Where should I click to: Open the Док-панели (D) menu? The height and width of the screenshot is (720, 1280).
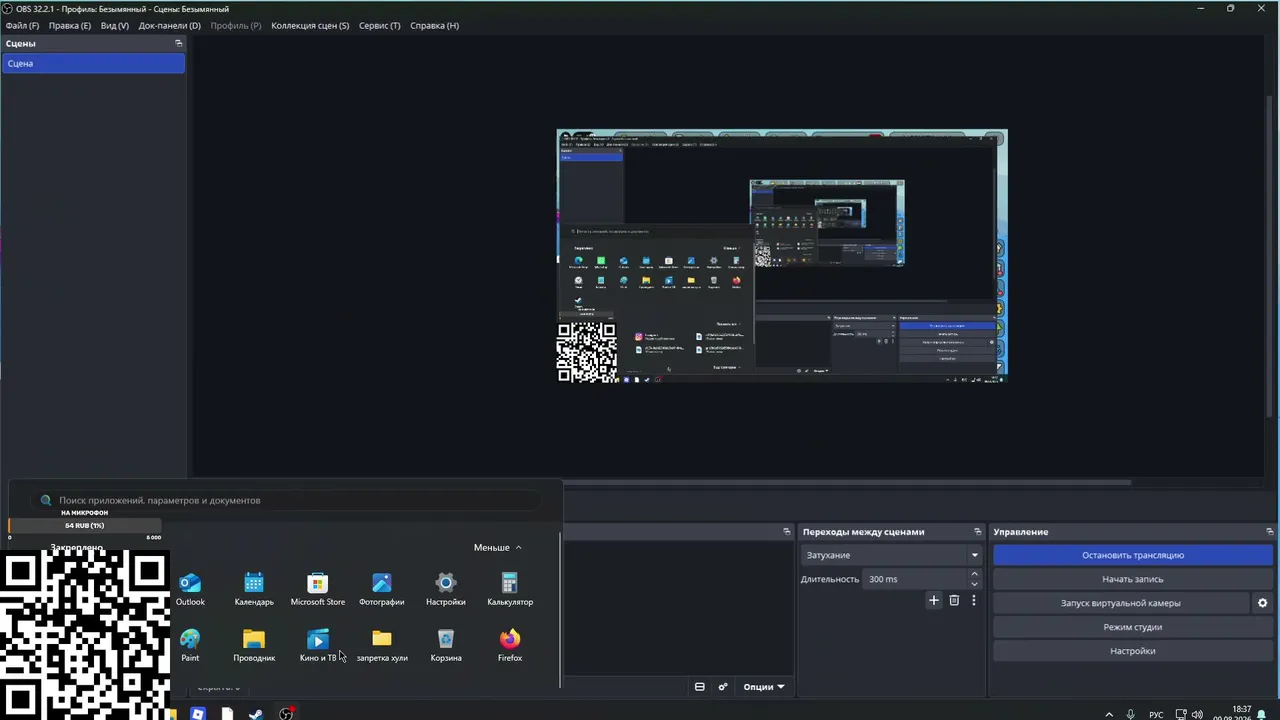(x=170, y=25)
